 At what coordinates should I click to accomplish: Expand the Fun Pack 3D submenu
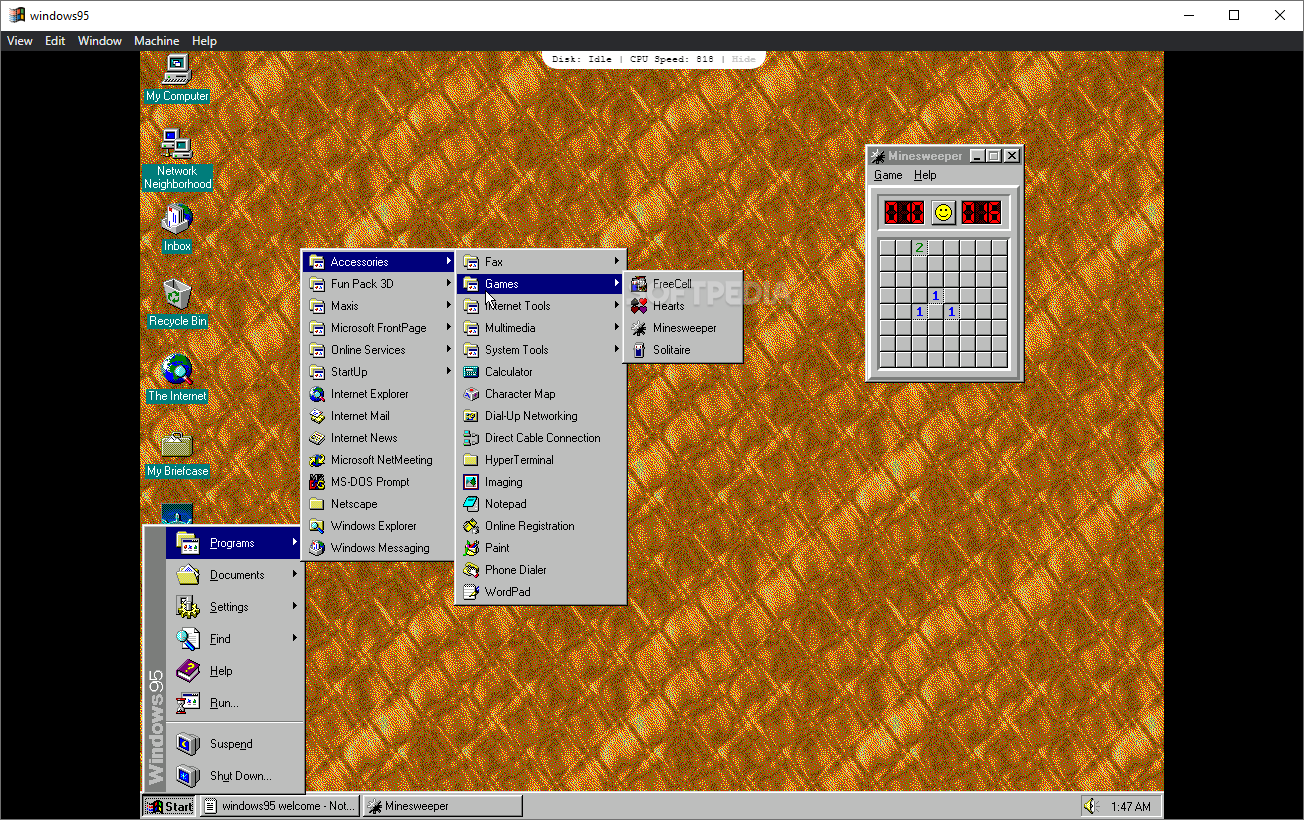click(379, 284)
